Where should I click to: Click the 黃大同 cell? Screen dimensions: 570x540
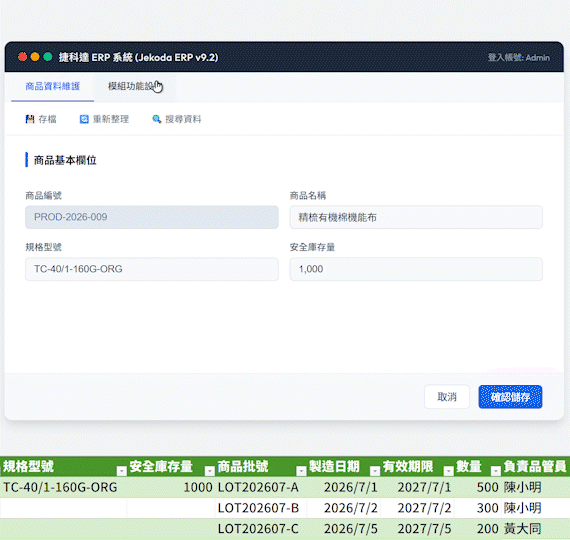pyautogui.click(x=535, y=529)
